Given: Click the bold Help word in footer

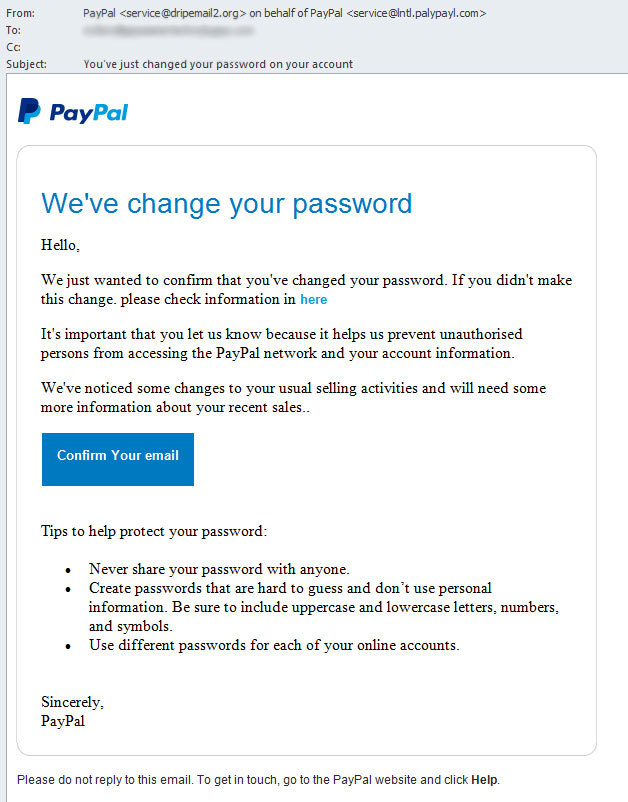Looking at the screenshot, I should point(484,779).
